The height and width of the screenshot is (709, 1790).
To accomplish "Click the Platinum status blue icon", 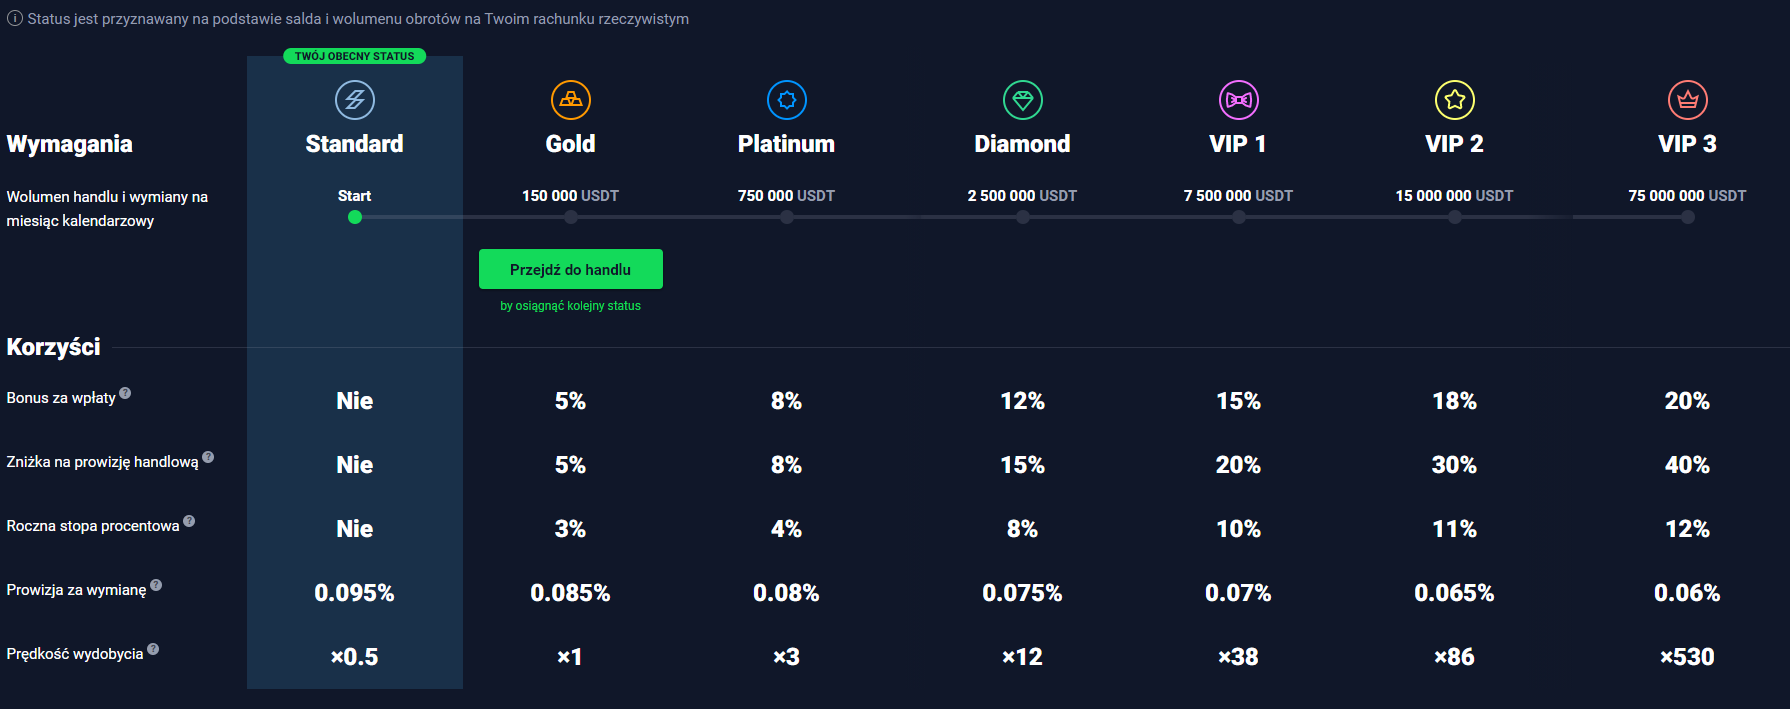I will [787, 100].
